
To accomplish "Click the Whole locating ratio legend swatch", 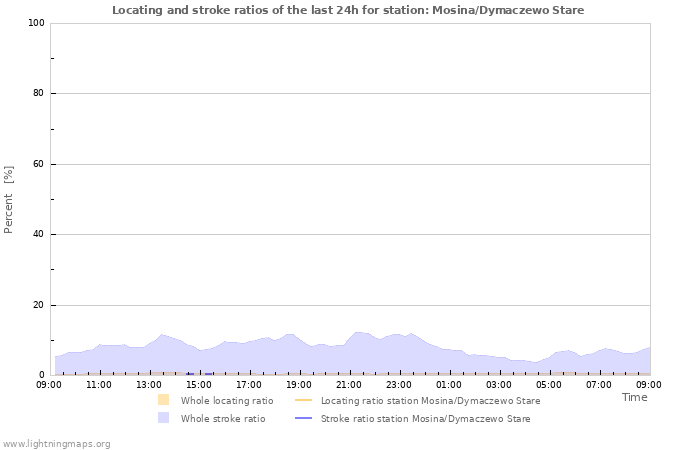I will click(x=163, y=400).
